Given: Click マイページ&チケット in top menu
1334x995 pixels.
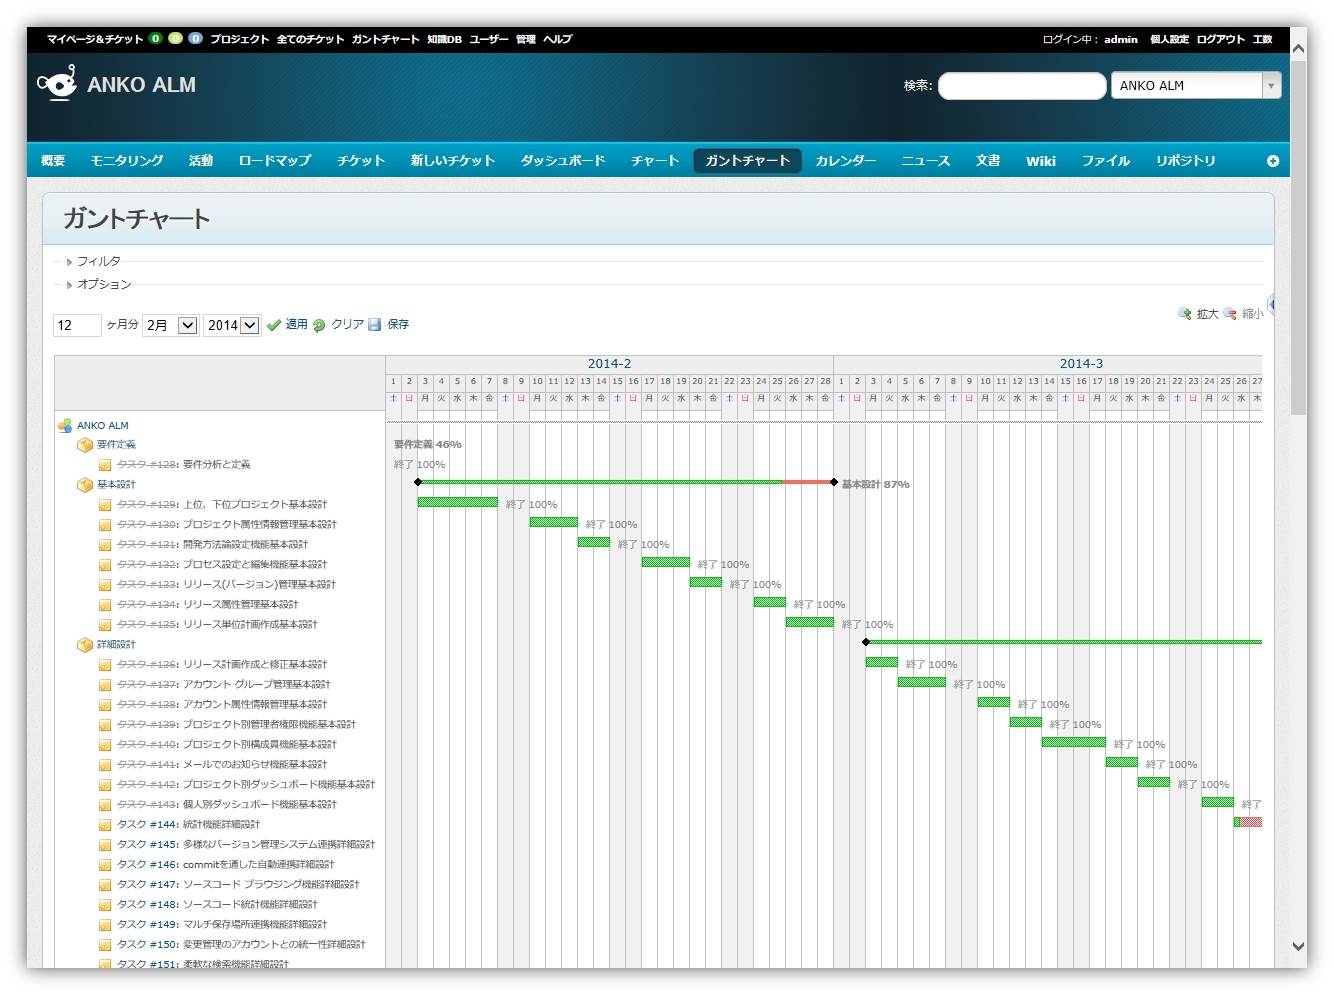Looking at the screenshot, I should click(x=95, y=39).
